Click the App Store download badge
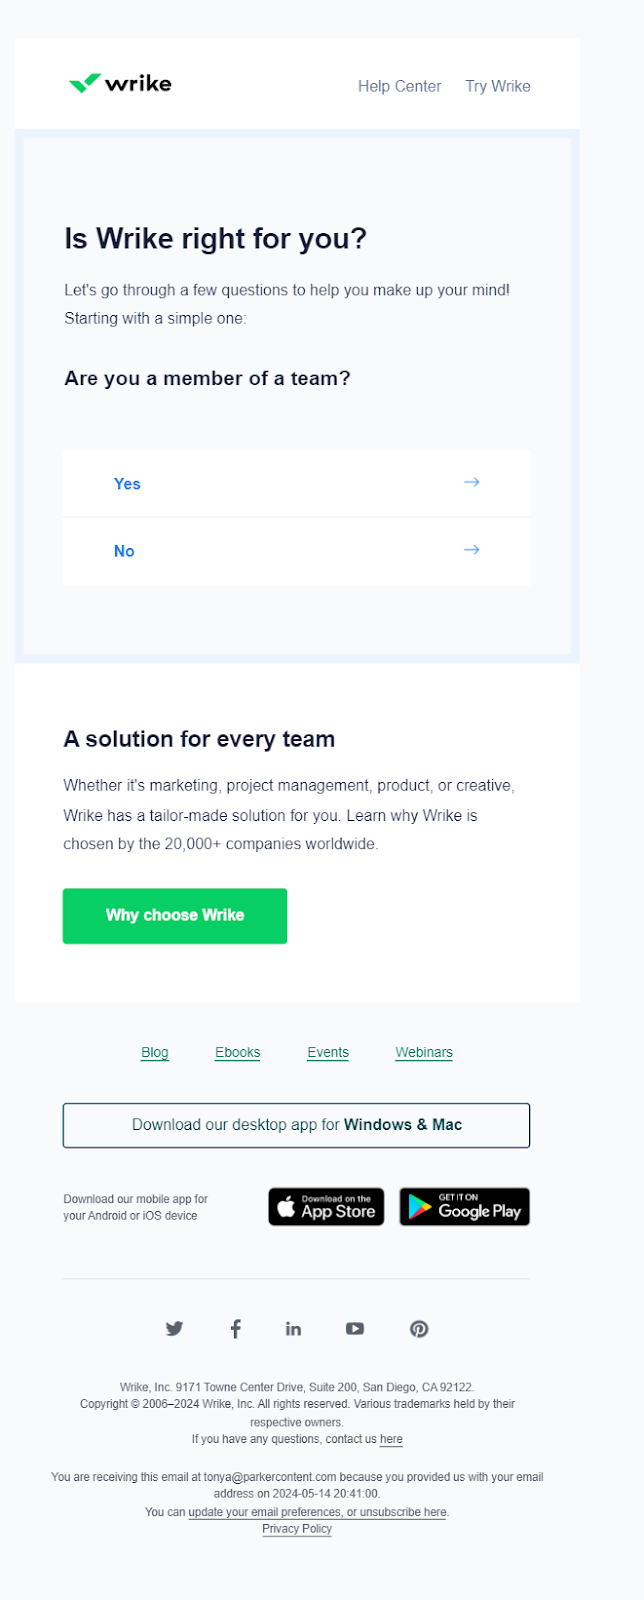This screenshot has height=1600, width=644. point(326,1206)
